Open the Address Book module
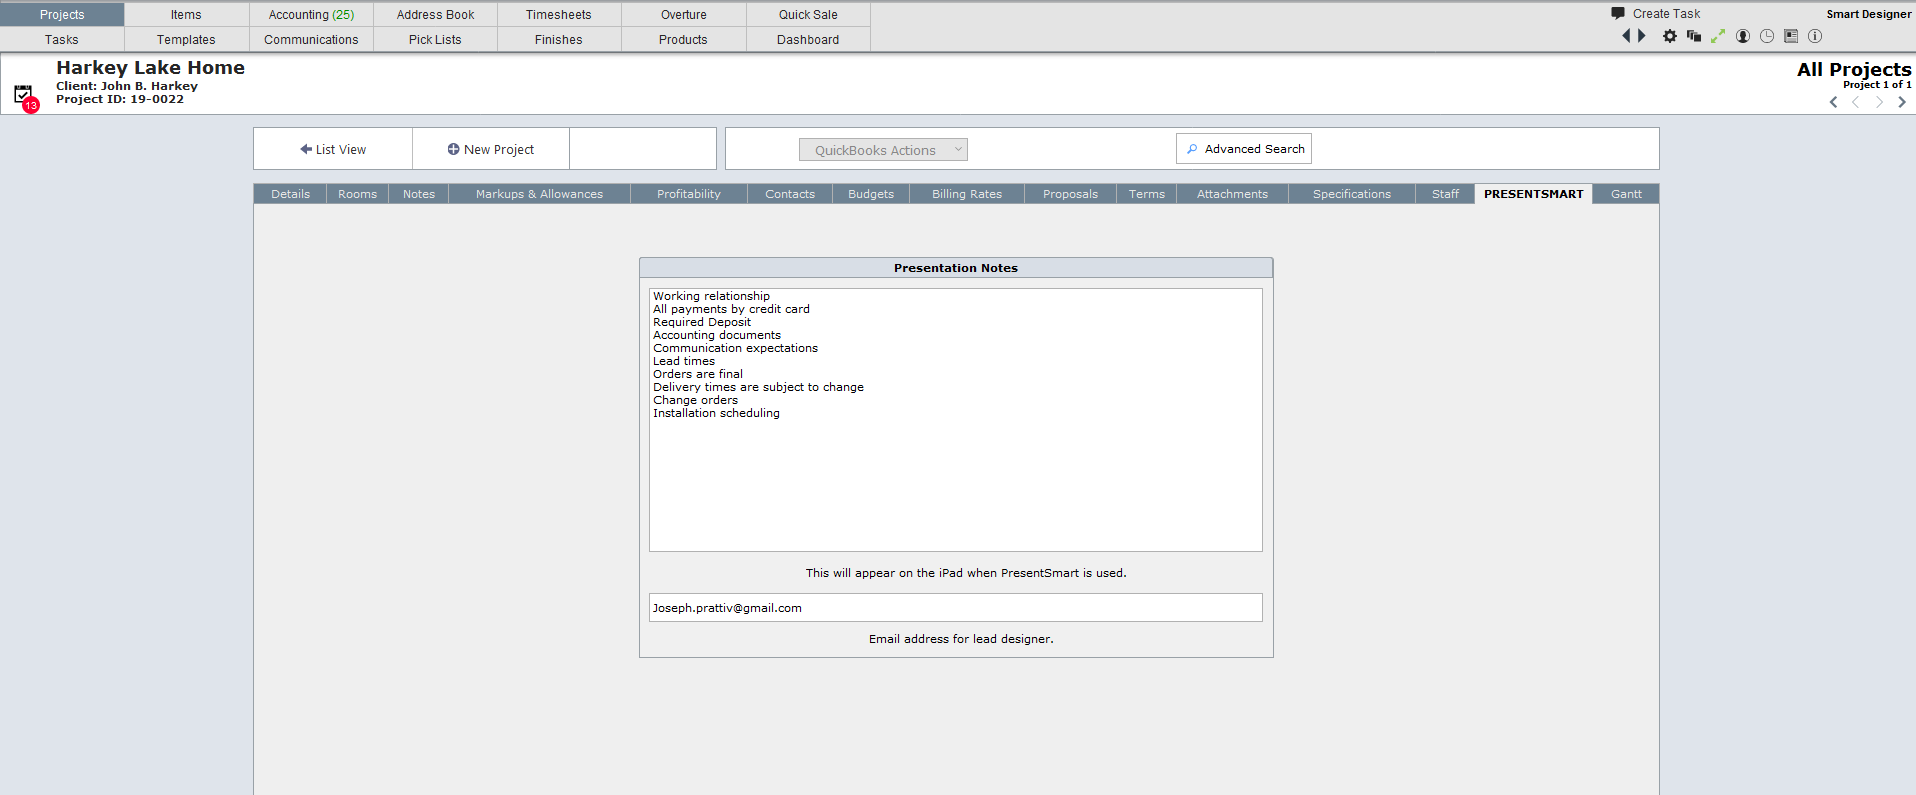Viewport: 1916px width, 795px height. point(435,15)
